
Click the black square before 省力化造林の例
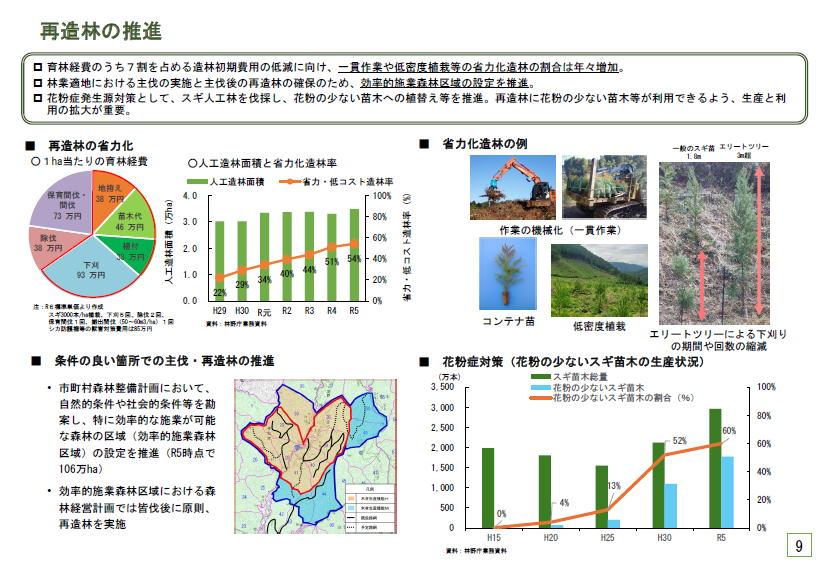coord(423,145)
